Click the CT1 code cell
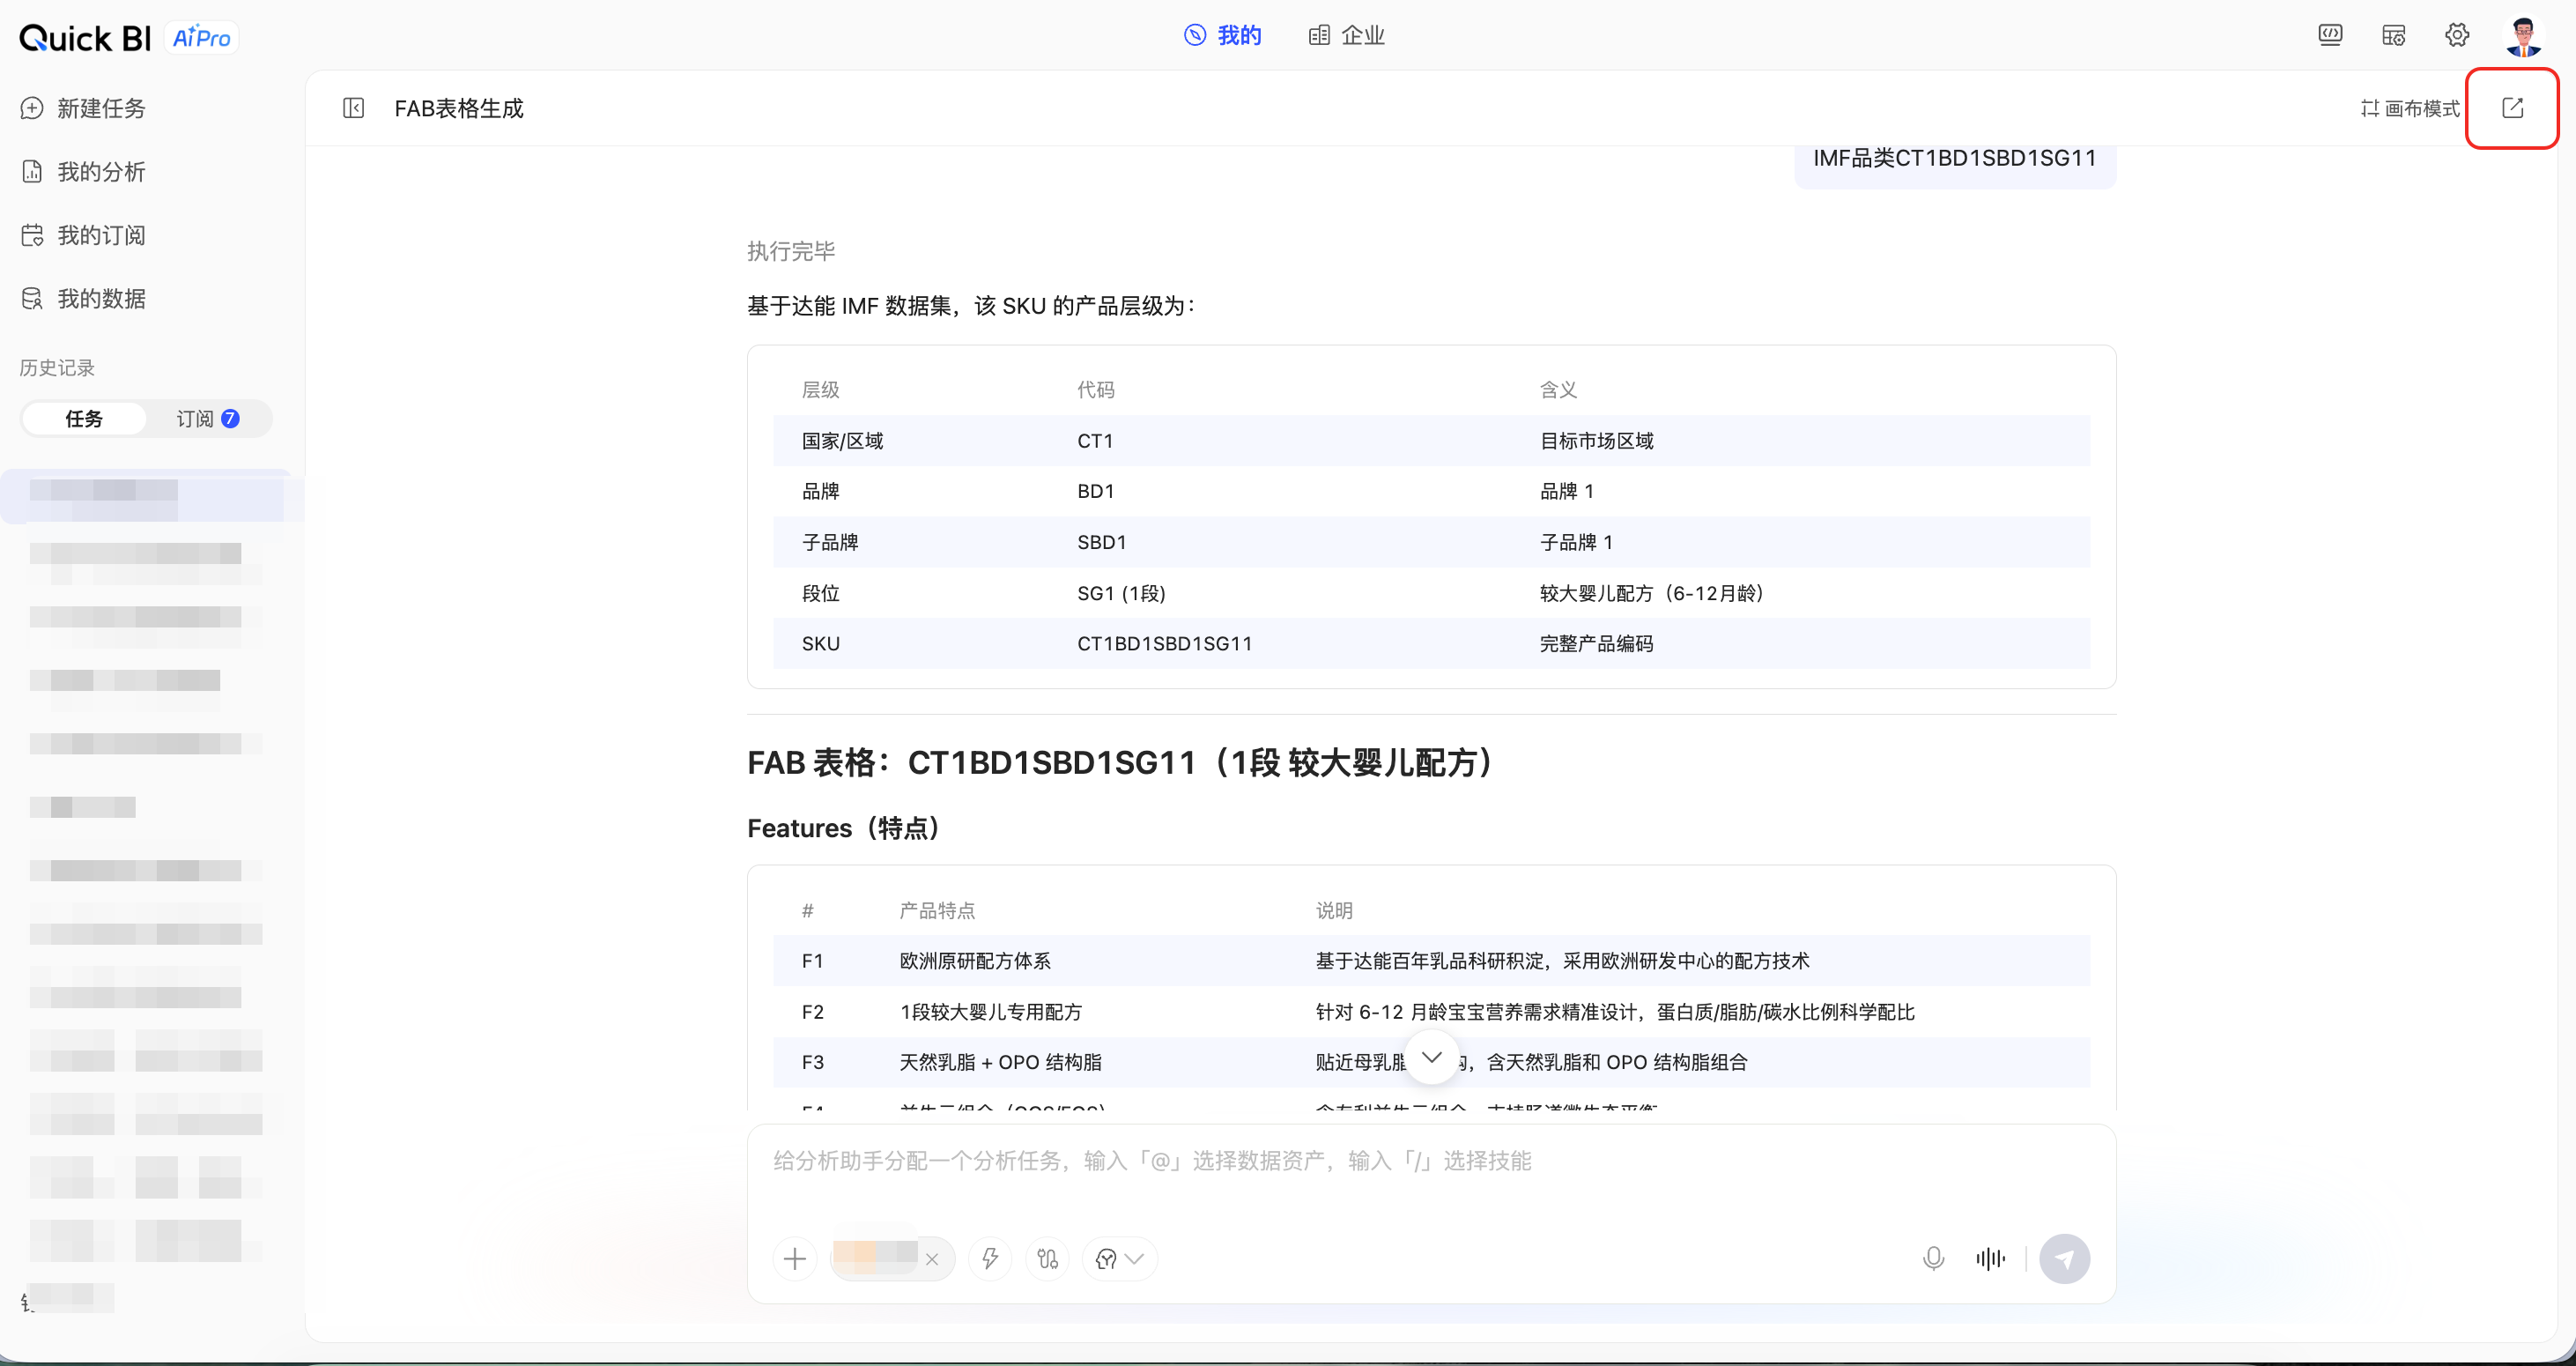 (1095, 441)
